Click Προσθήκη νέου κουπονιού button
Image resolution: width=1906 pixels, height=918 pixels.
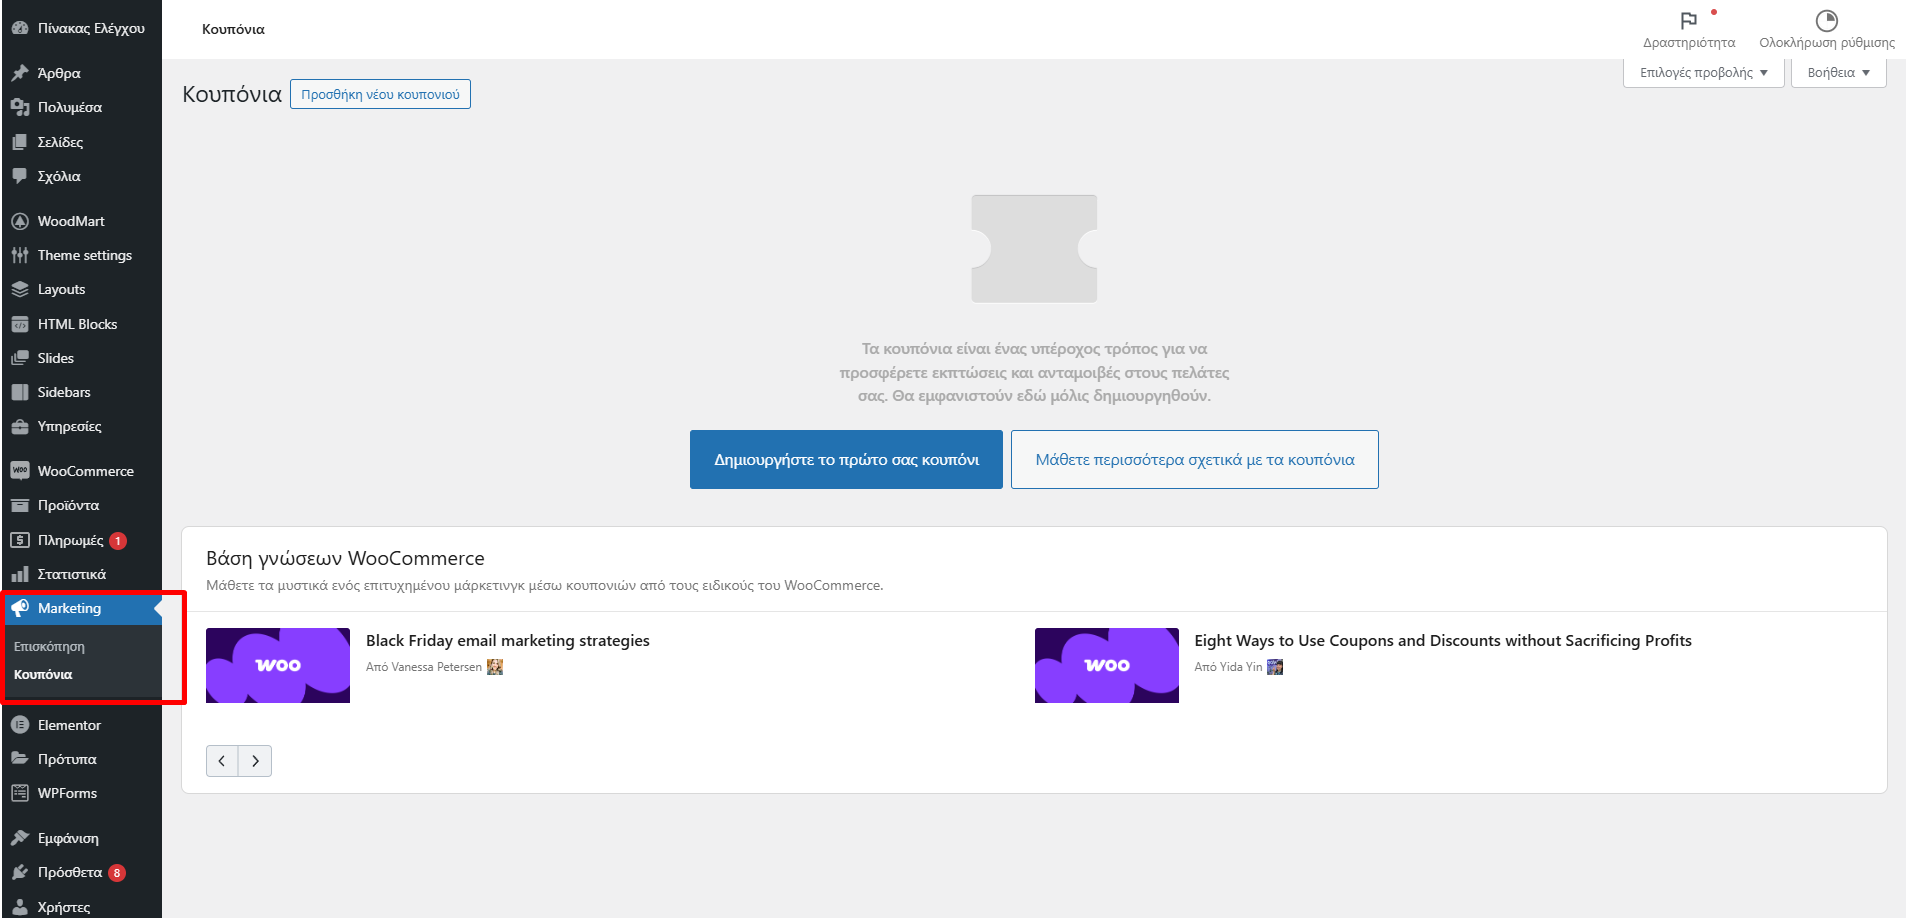coord(380,94)
